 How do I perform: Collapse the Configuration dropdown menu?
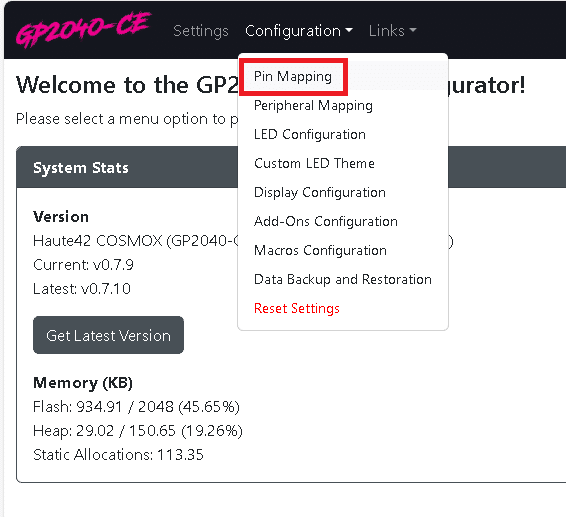299,31
